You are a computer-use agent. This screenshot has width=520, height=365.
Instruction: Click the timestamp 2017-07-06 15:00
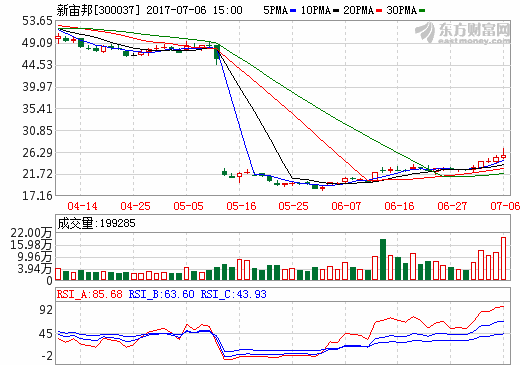point(194,10)
